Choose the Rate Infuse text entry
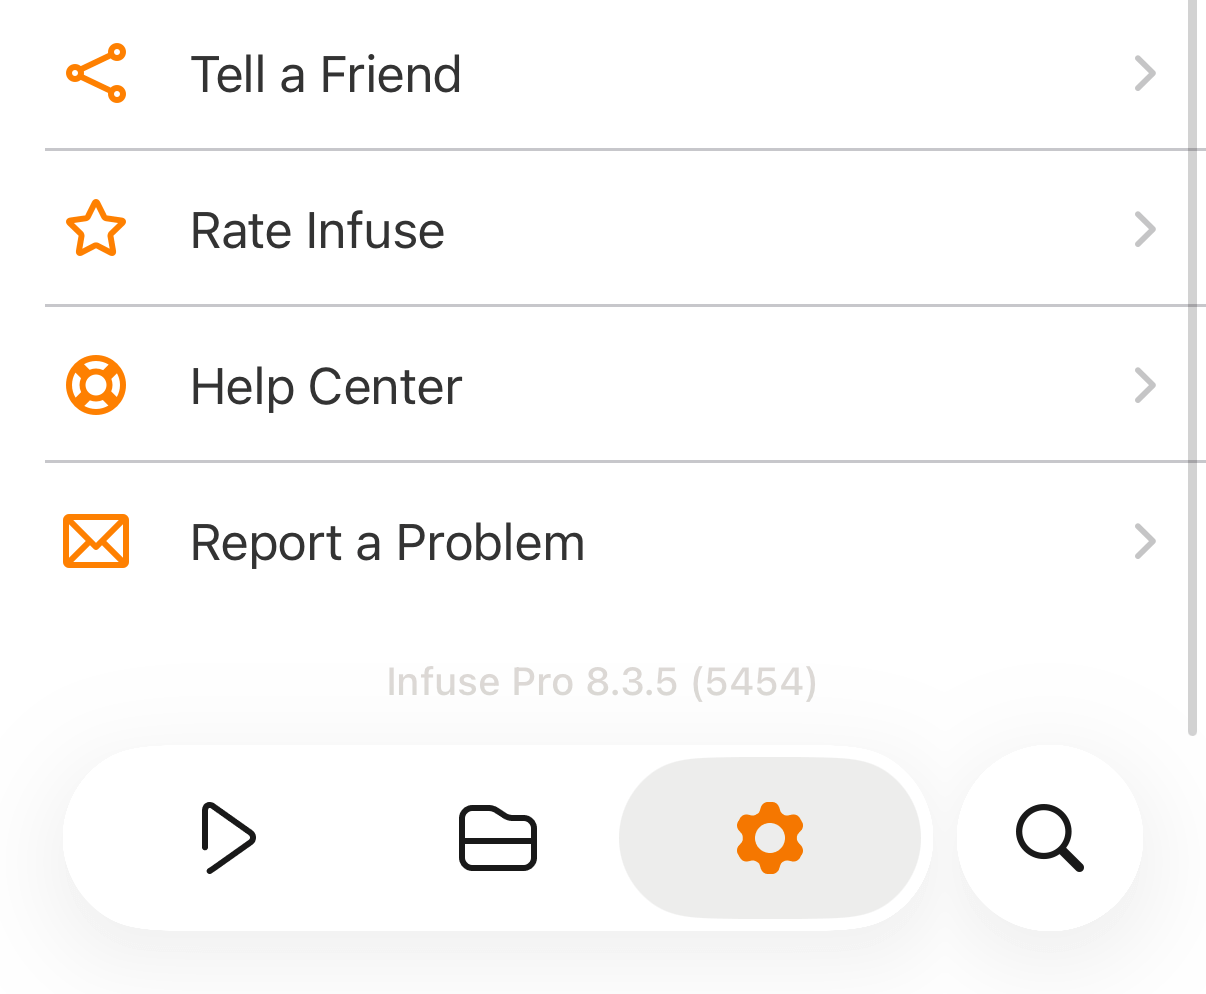 317,231
